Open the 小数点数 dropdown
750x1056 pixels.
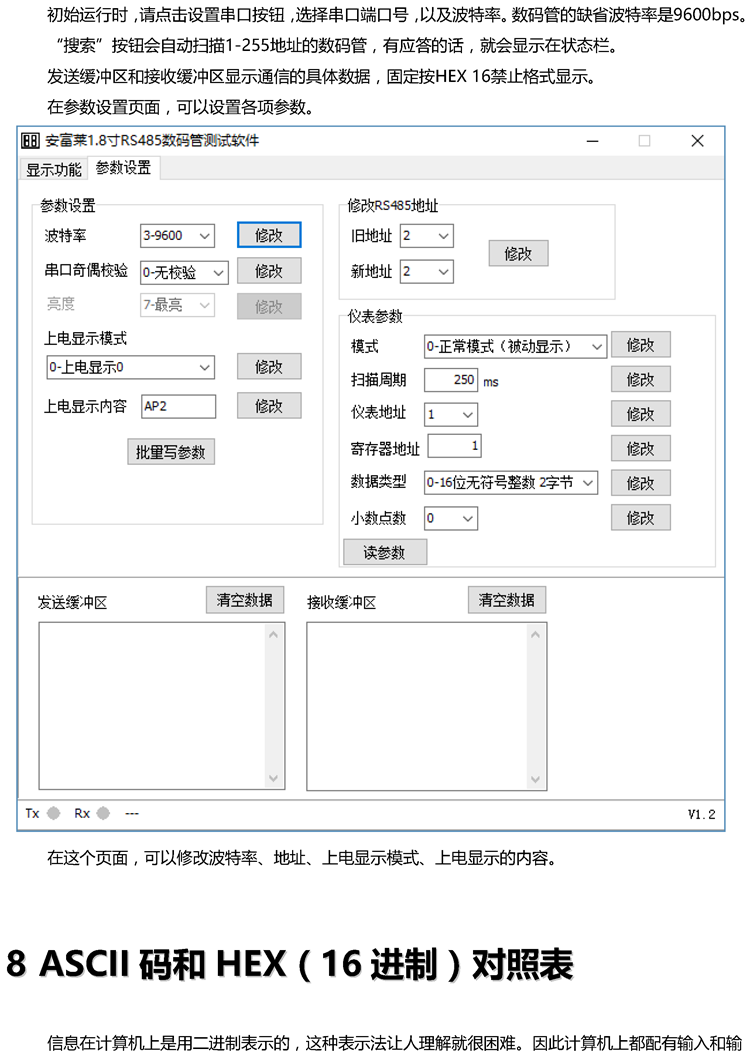451,518
